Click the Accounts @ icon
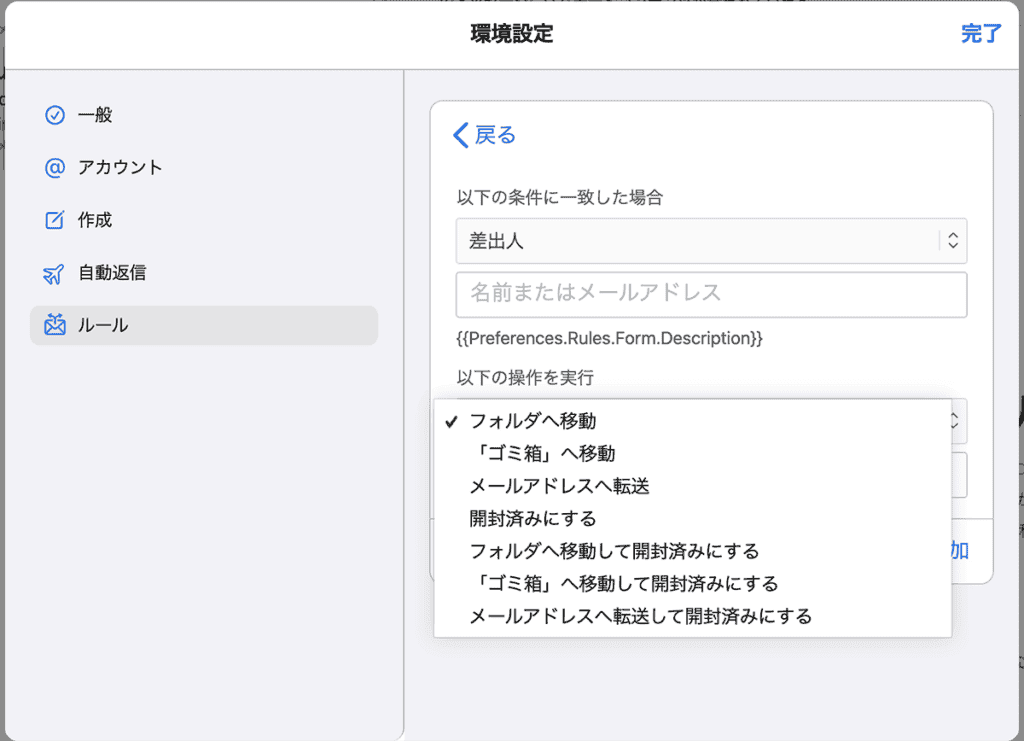1024x741 pixels. 55,168
